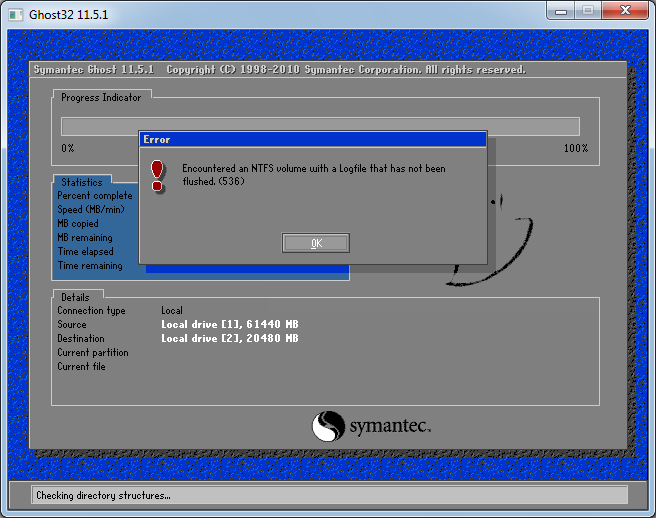Click the red exclamation error icon
Screen dimensions: 656x518
[157, 176]
